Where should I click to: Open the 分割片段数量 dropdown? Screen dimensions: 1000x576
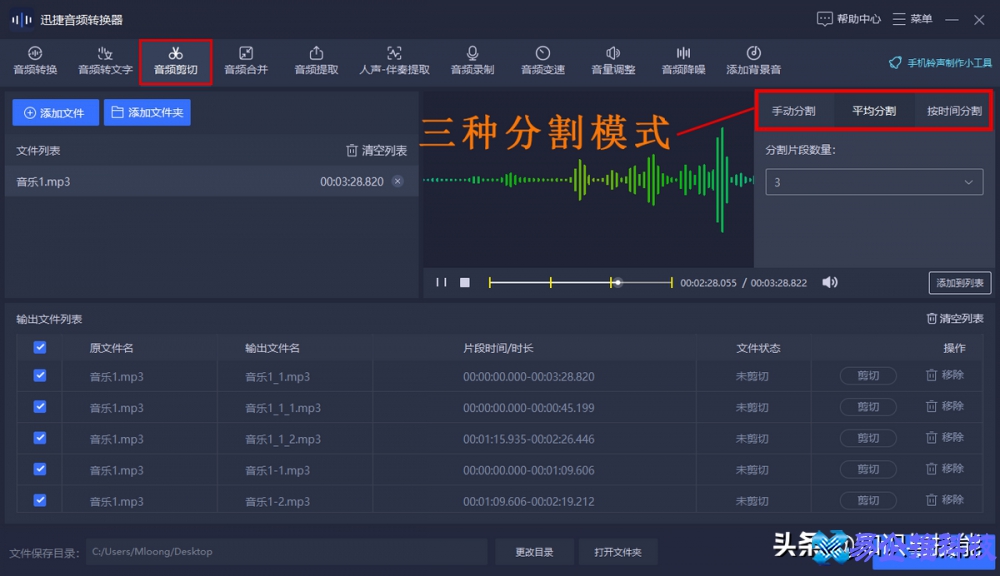(873, 182)
